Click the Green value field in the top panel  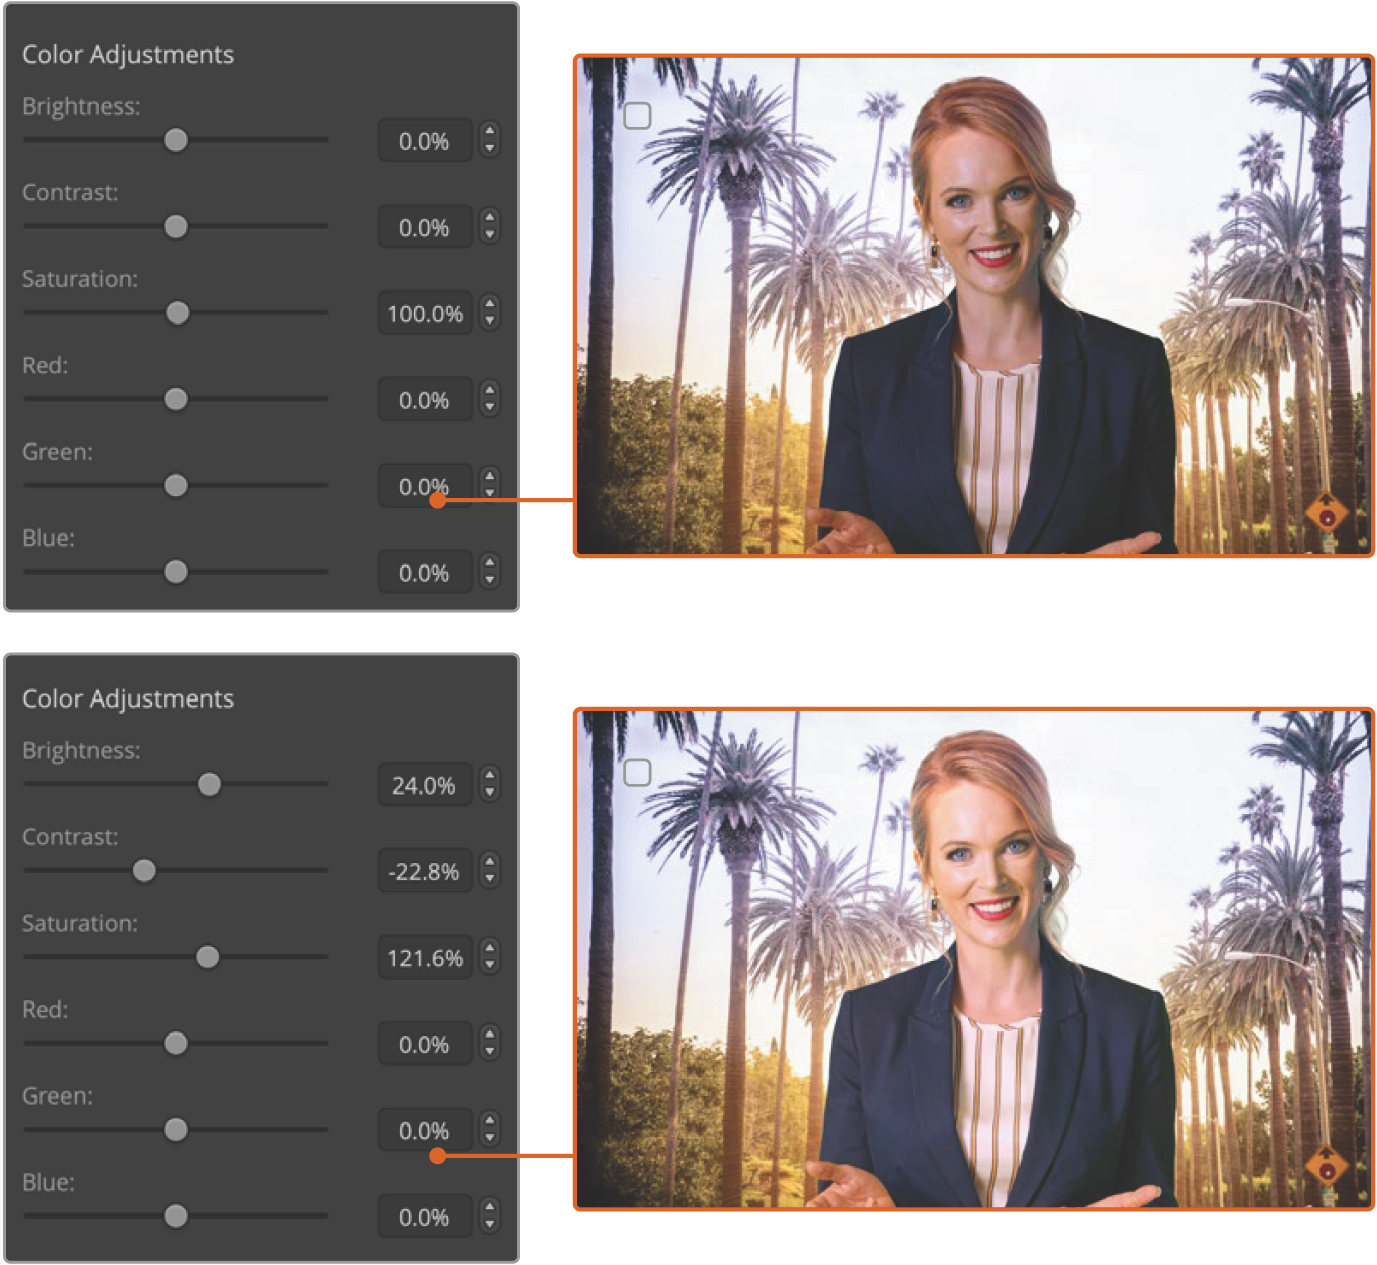425,487
